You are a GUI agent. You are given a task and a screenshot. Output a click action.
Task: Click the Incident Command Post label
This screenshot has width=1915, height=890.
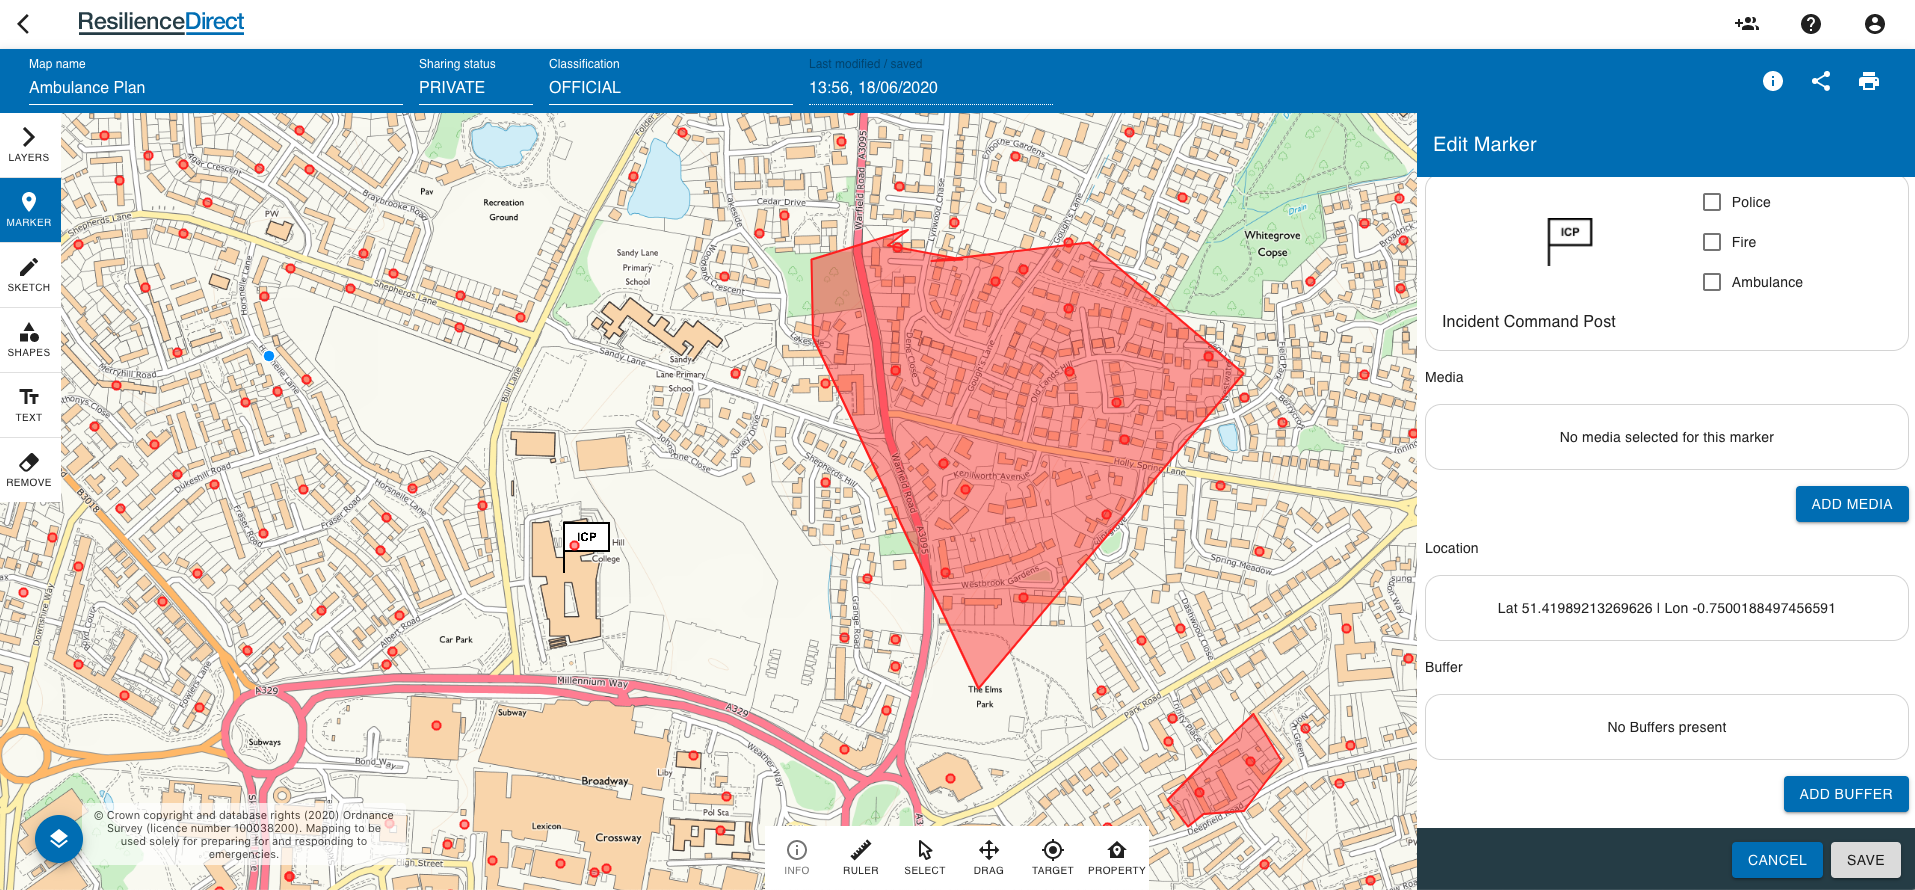[x=1529, y=322]
